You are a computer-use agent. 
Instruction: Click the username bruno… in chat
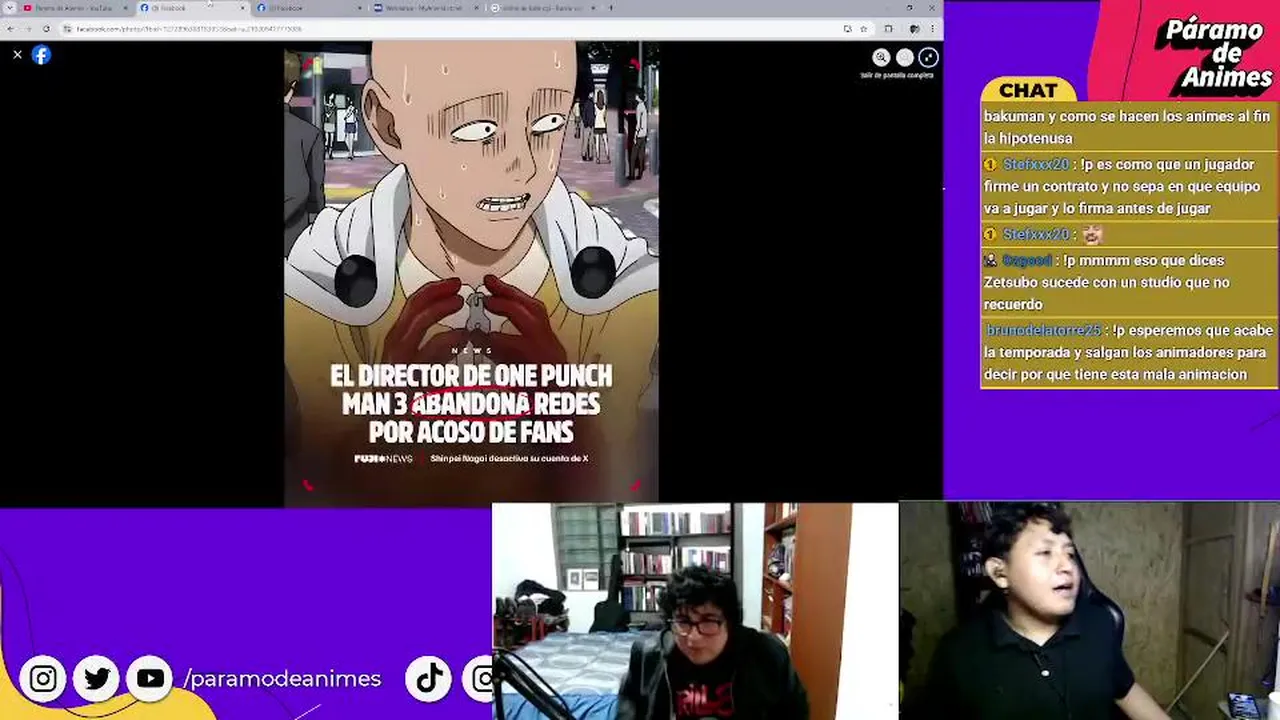1043,330
